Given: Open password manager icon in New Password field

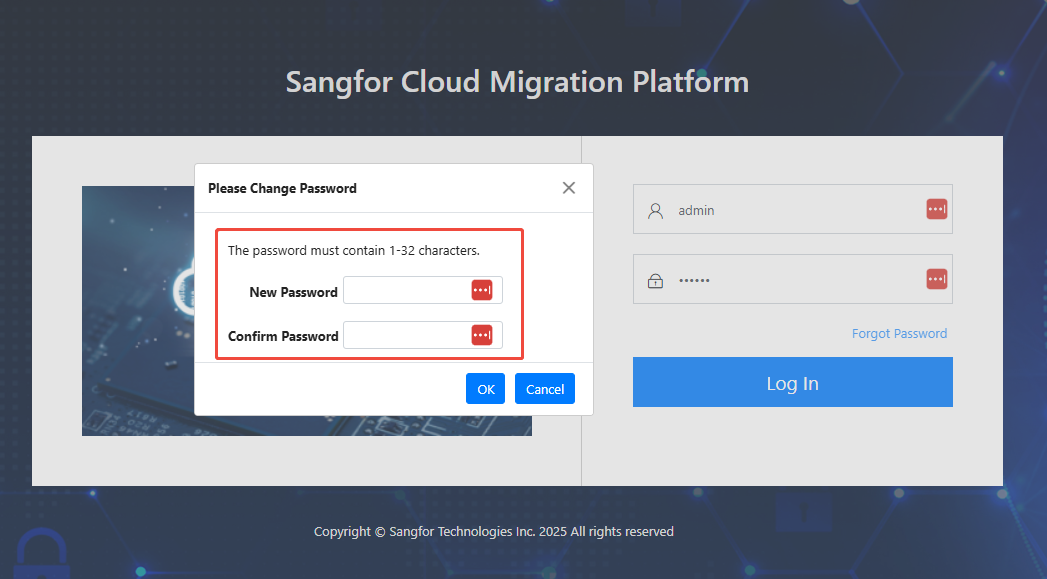Looking at the screenshot, I should (x=481, y=291).
